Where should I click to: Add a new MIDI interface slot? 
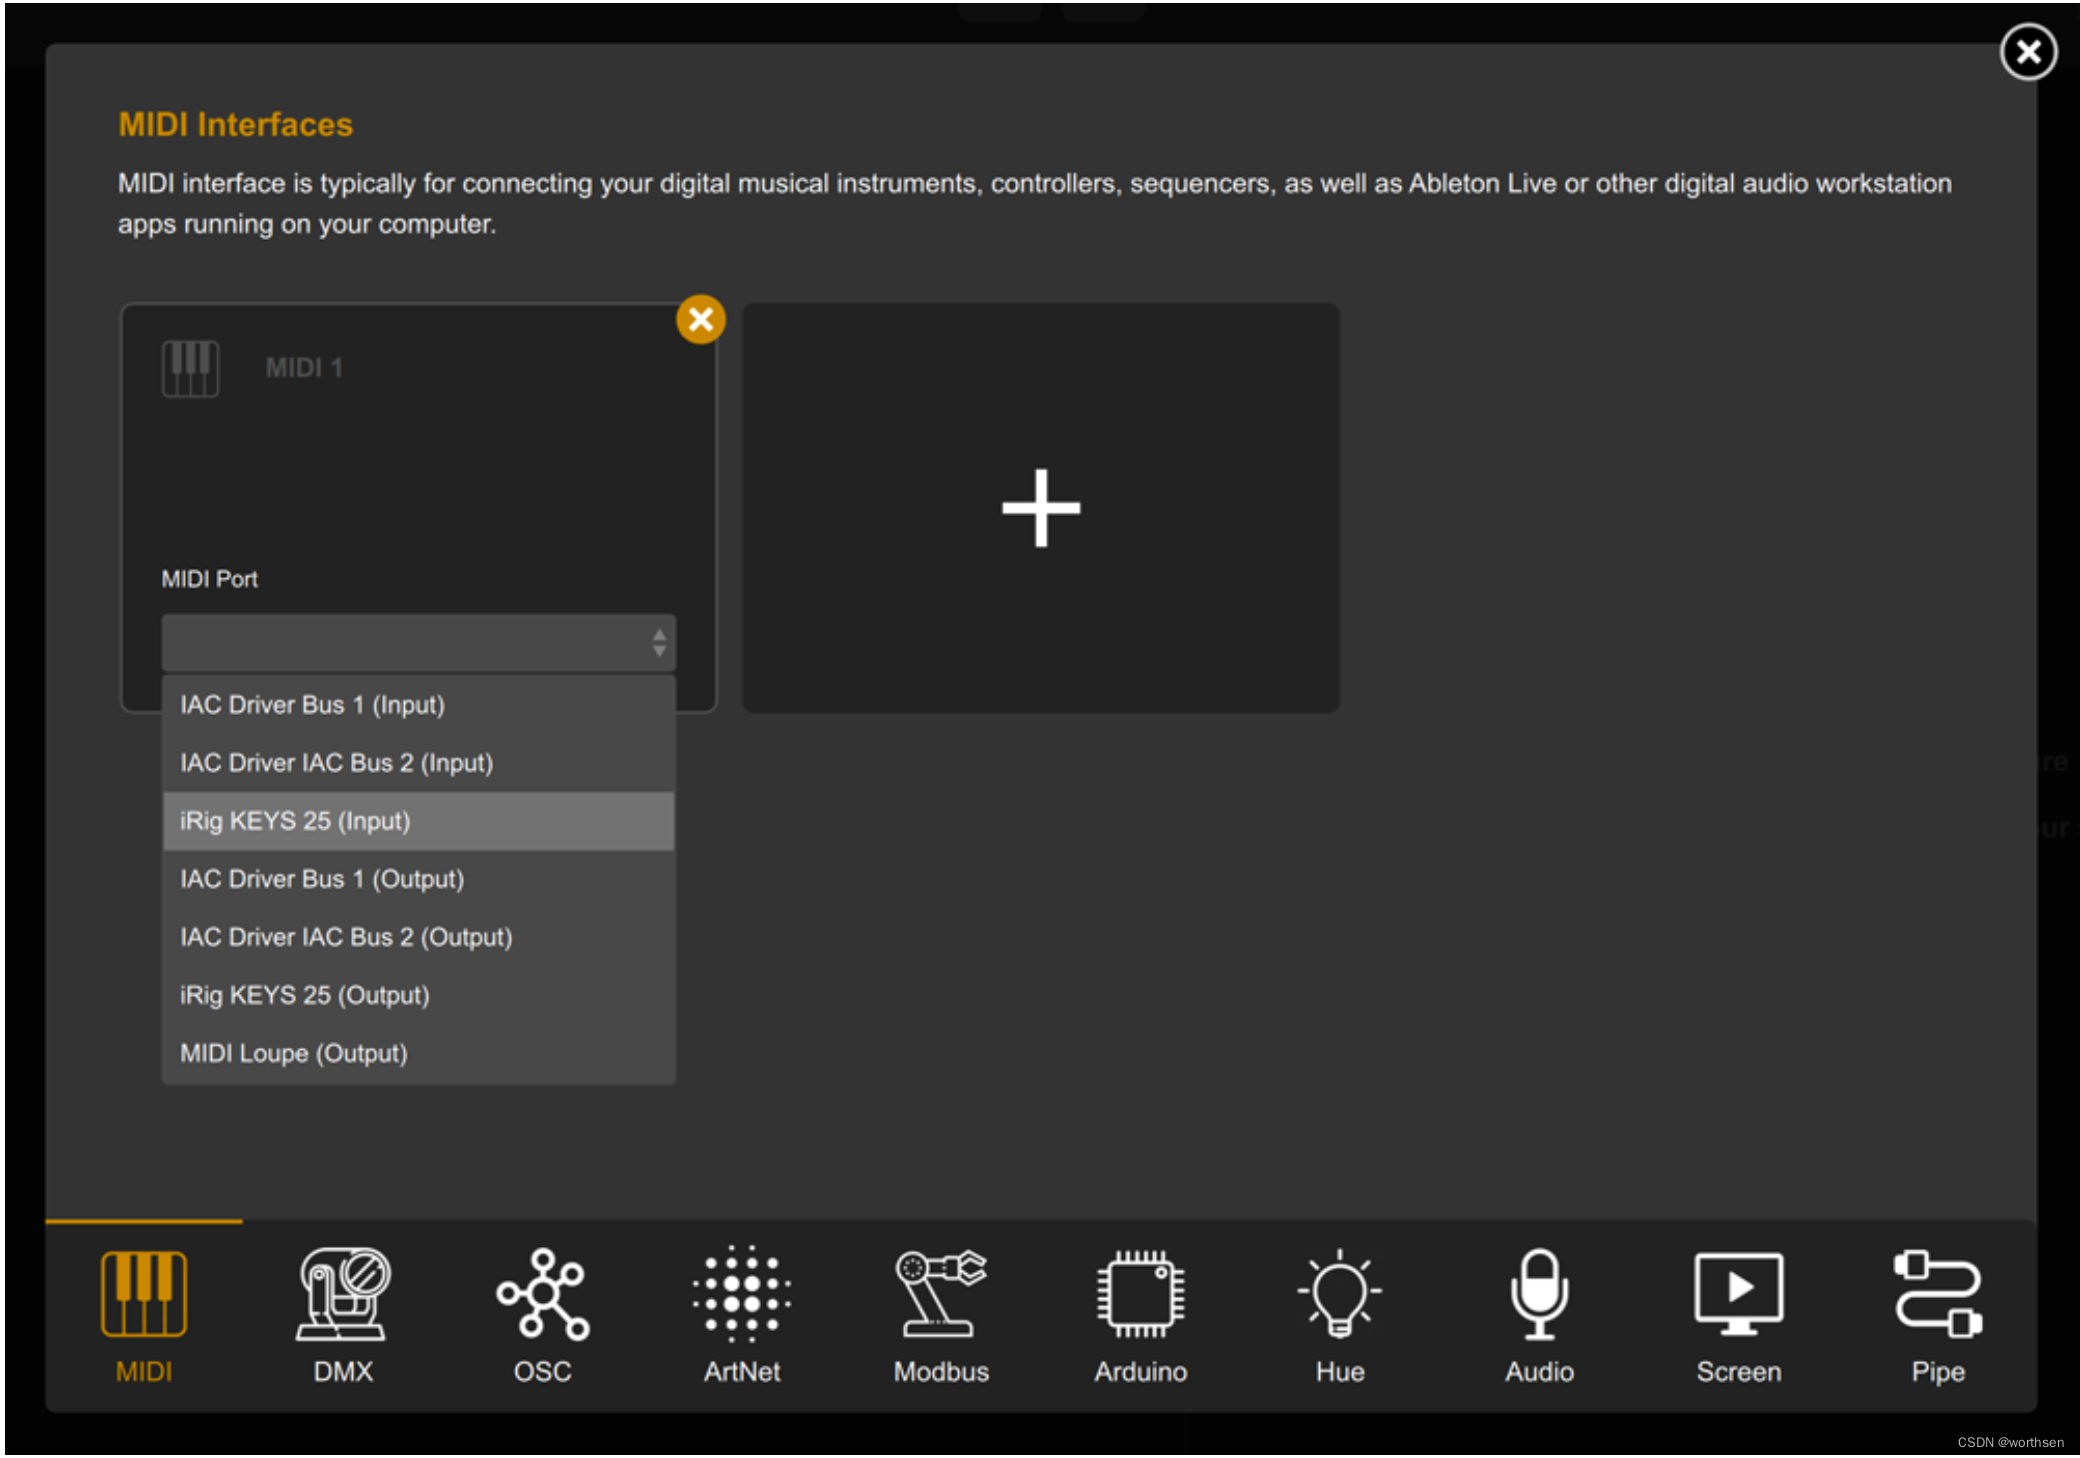(1042, 508)
